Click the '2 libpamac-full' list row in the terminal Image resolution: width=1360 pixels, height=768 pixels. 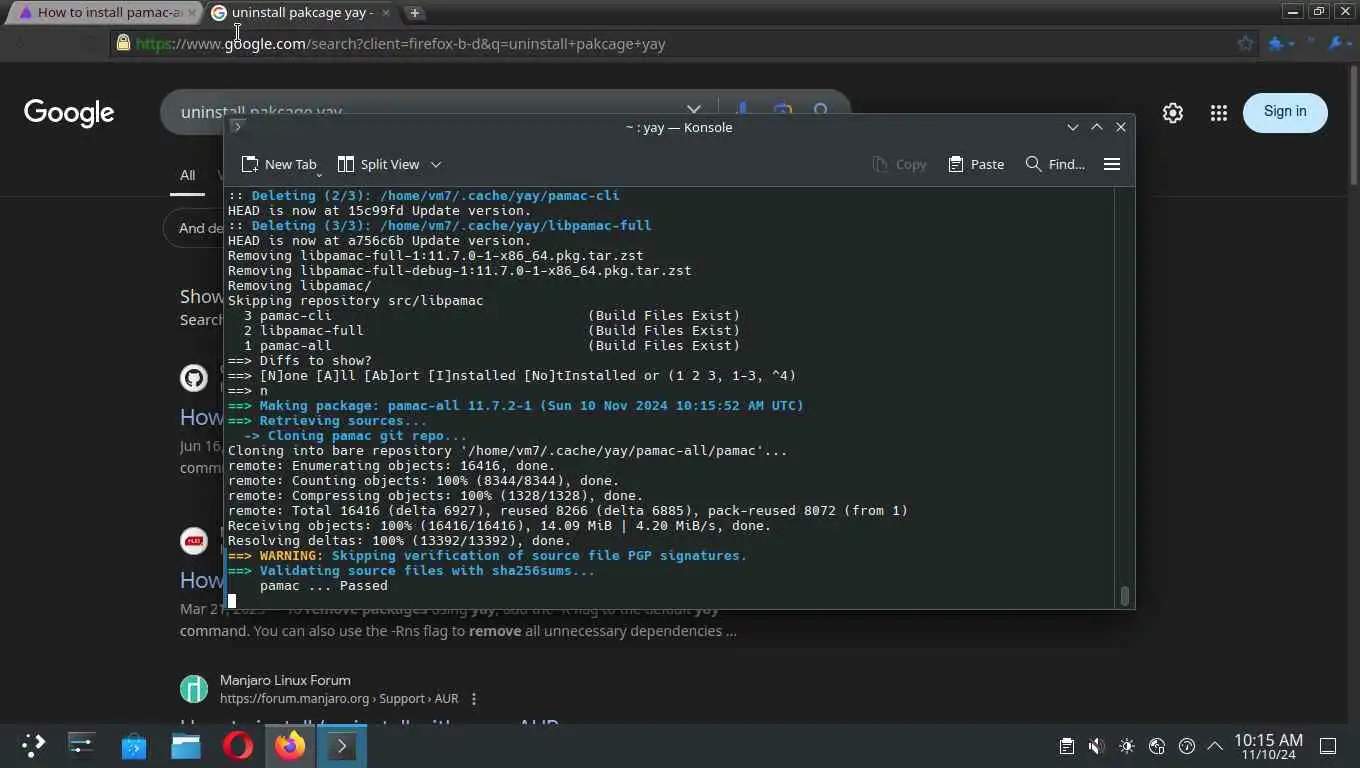click(492, 331)
